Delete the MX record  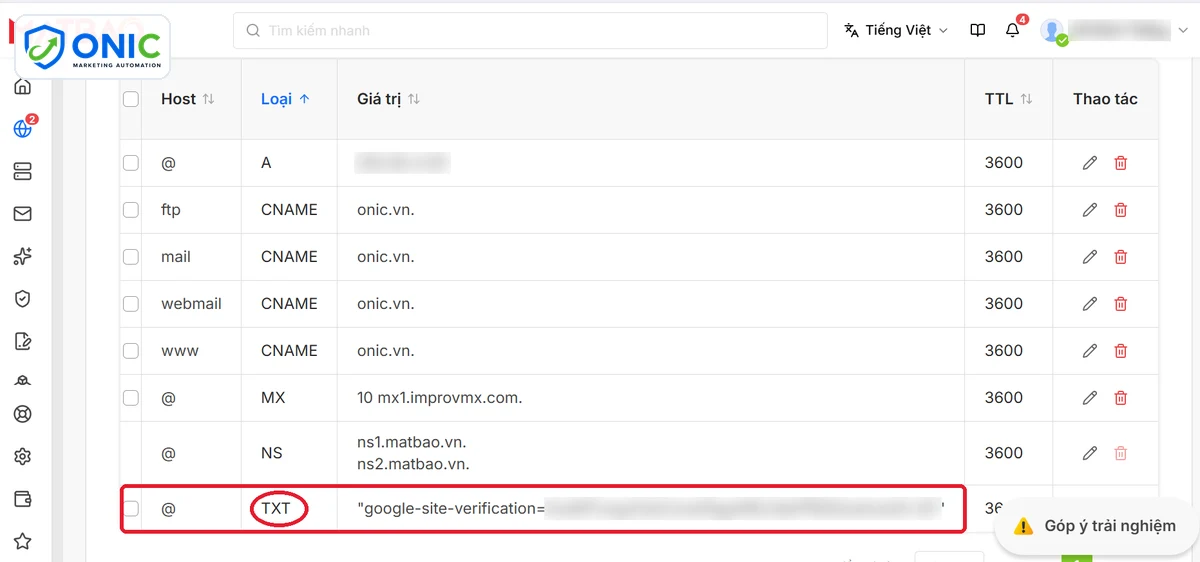tap(1121, 398)
